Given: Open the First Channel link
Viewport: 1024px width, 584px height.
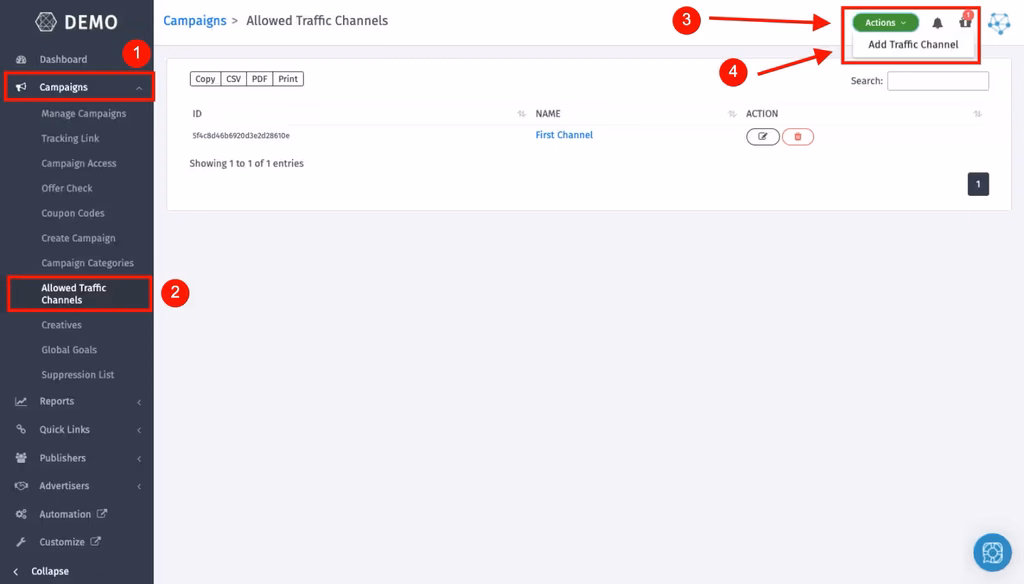Looking at the screenshot, I should click(564, 135).
